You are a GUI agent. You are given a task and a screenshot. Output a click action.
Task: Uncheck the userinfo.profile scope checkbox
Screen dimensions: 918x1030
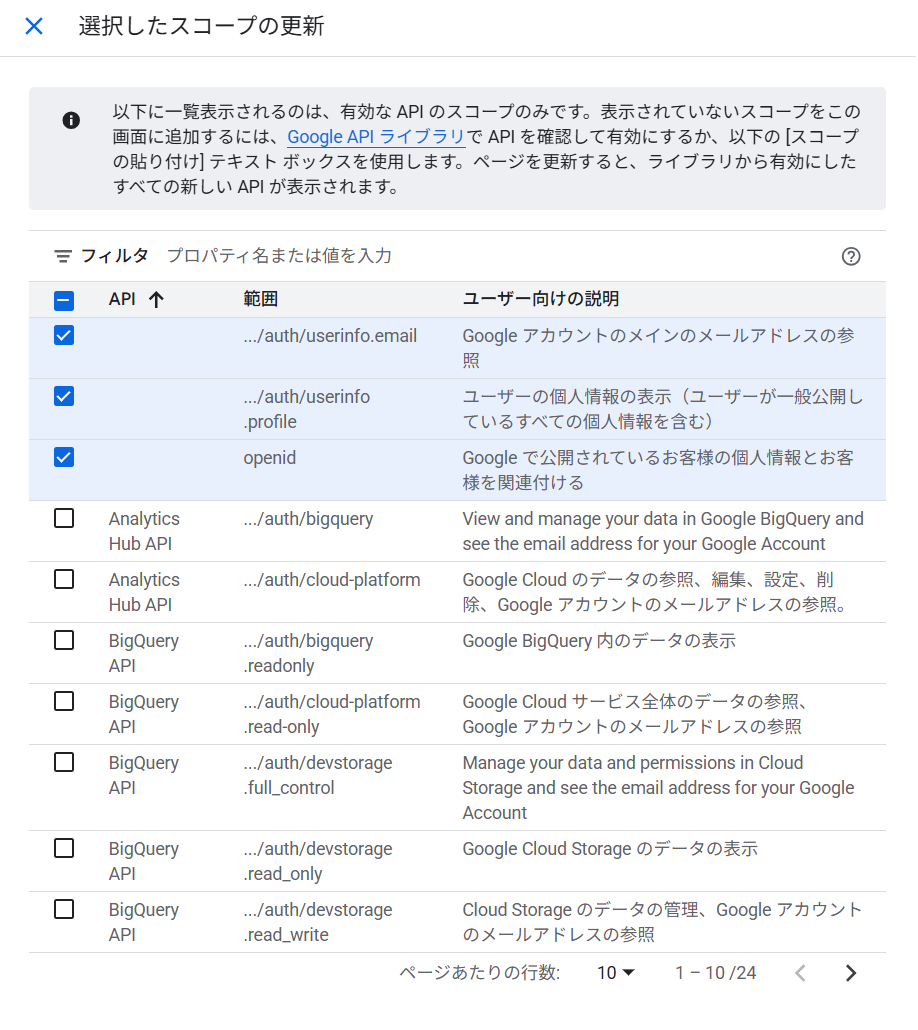pos(64,397)
